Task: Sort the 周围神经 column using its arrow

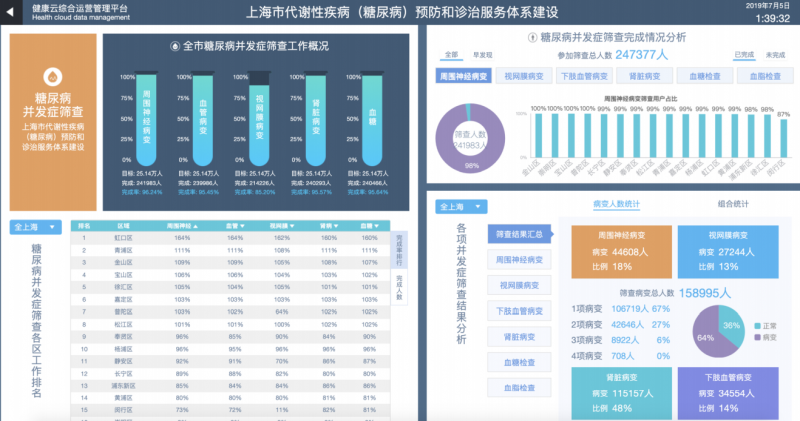Action: pos(194,227)
